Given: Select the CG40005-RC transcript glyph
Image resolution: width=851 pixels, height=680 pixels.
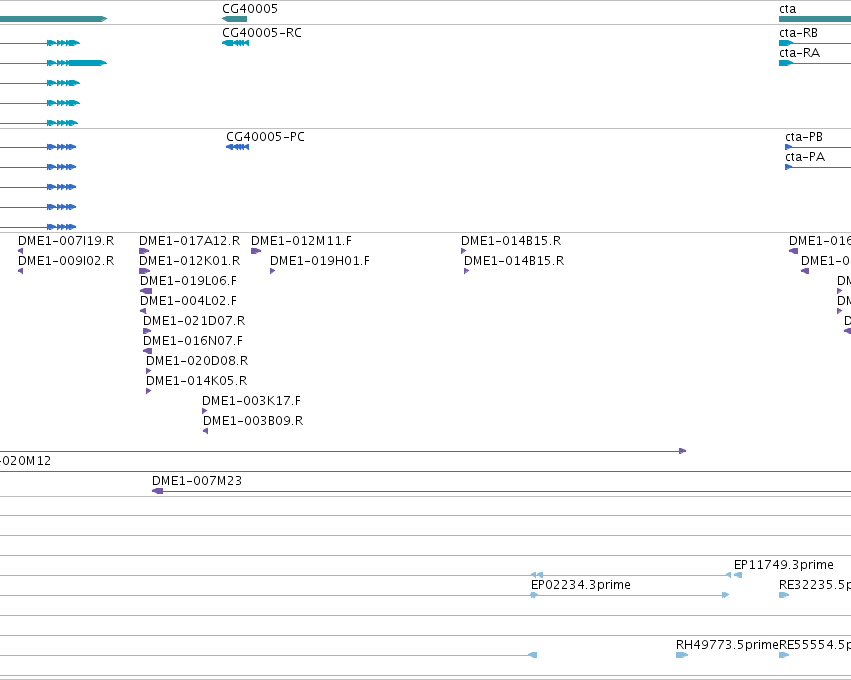Looking at the screenshot, I should tap(236, 43).
